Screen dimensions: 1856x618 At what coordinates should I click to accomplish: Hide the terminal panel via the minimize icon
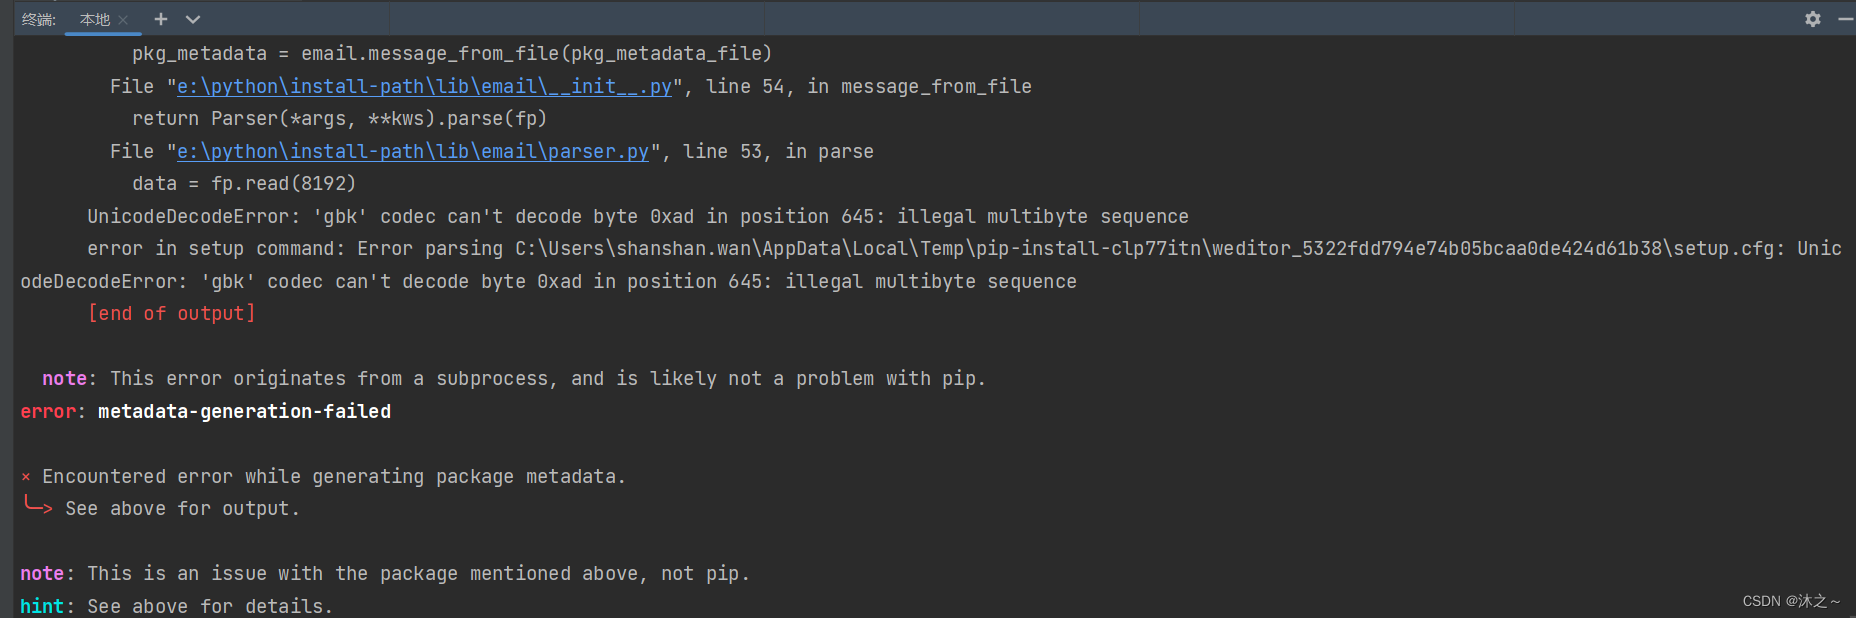(1845, 19)
